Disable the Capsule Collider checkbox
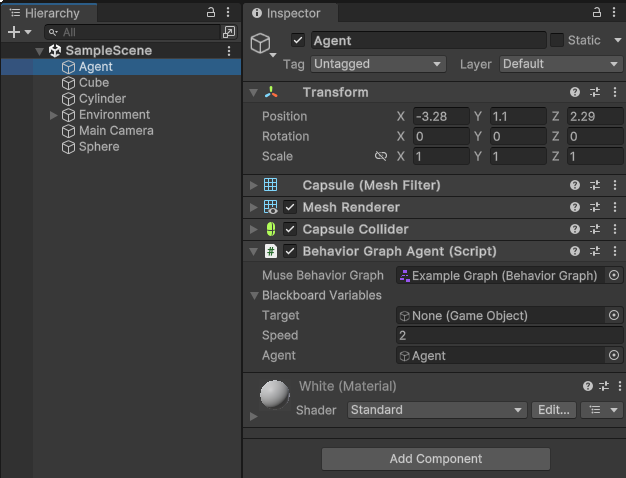Viewport: 626px width, 478px height. [290, 229]
